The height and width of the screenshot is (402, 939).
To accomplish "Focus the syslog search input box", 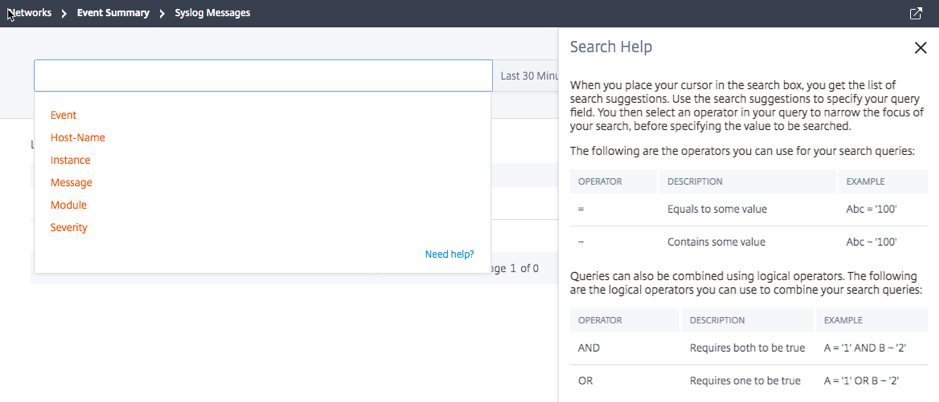I will pos(263,75).
